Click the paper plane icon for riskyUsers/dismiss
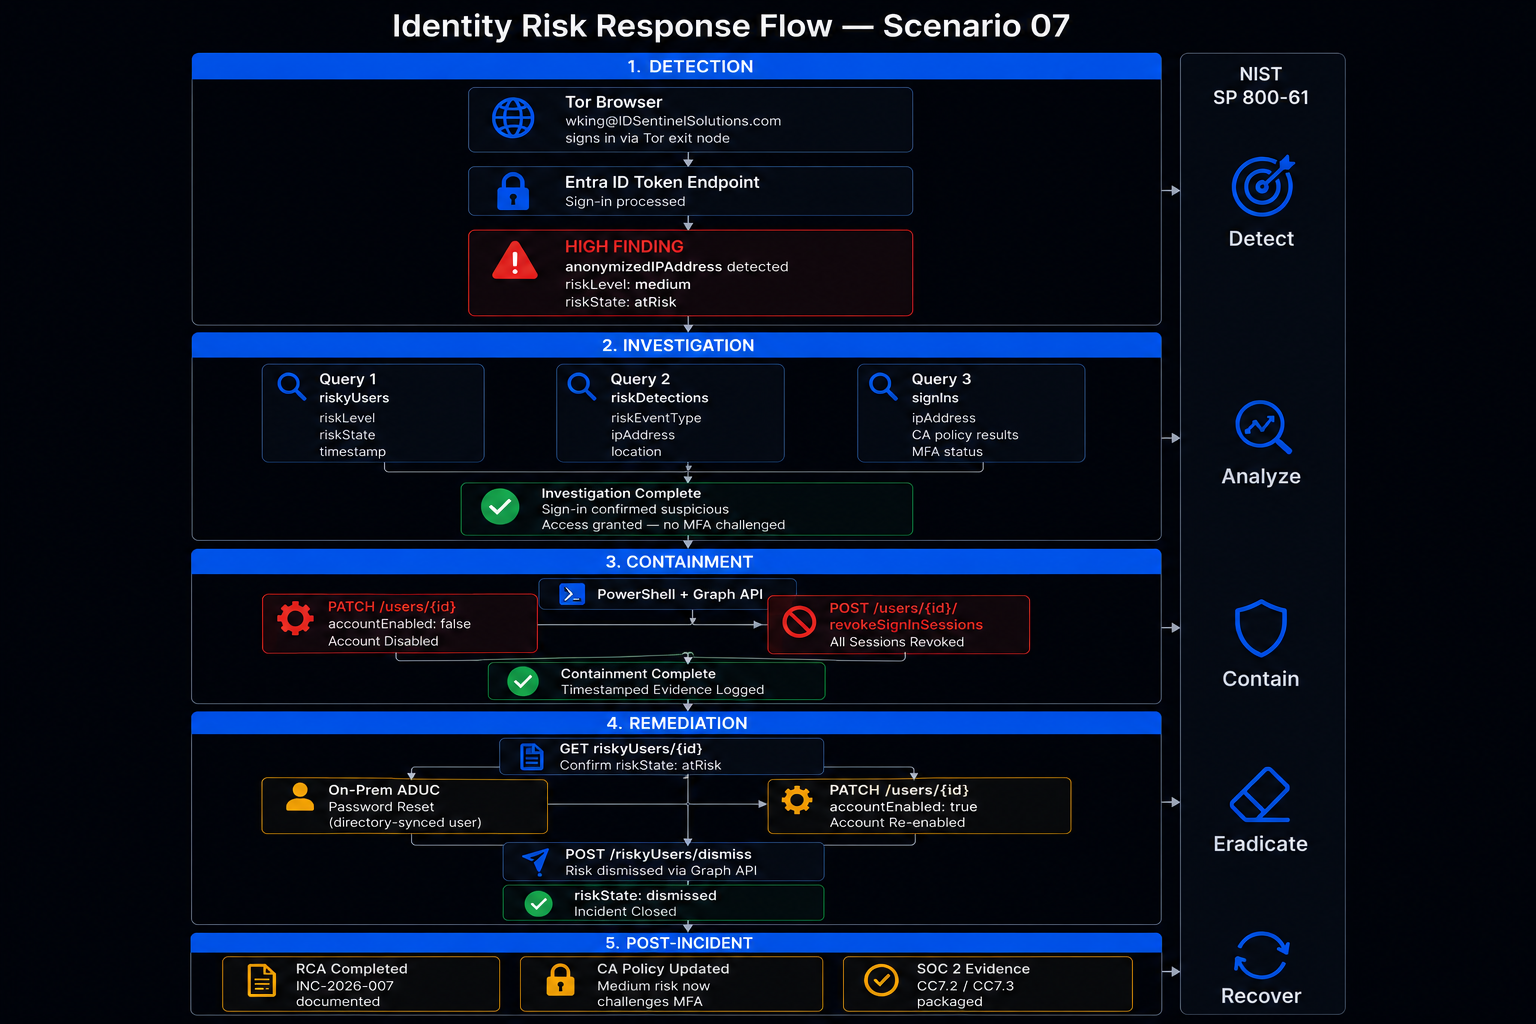This screenshot has height=1024, width=1536. [536, 861]
